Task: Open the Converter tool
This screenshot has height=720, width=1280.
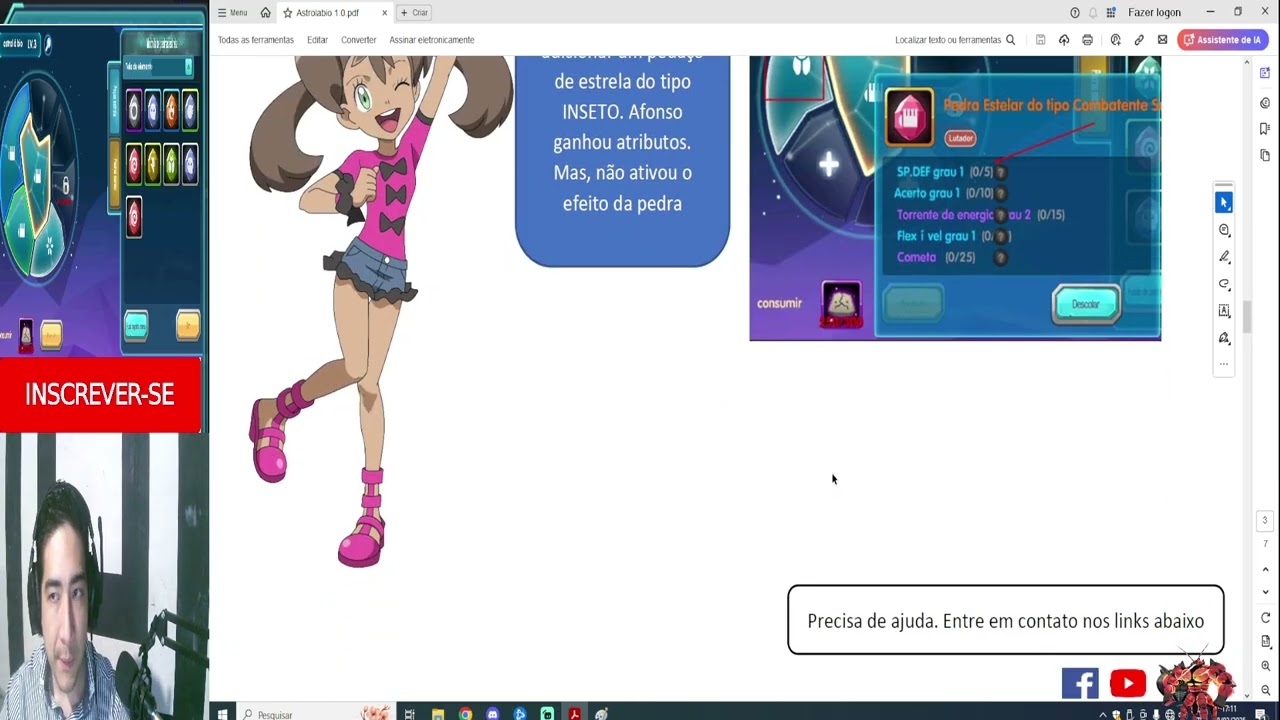Action: pyautogui.click(x=358, y=40)
